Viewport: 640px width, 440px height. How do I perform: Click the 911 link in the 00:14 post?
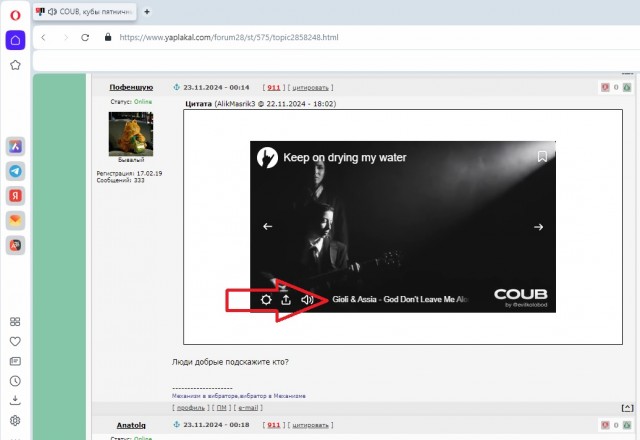pos(273,87)
